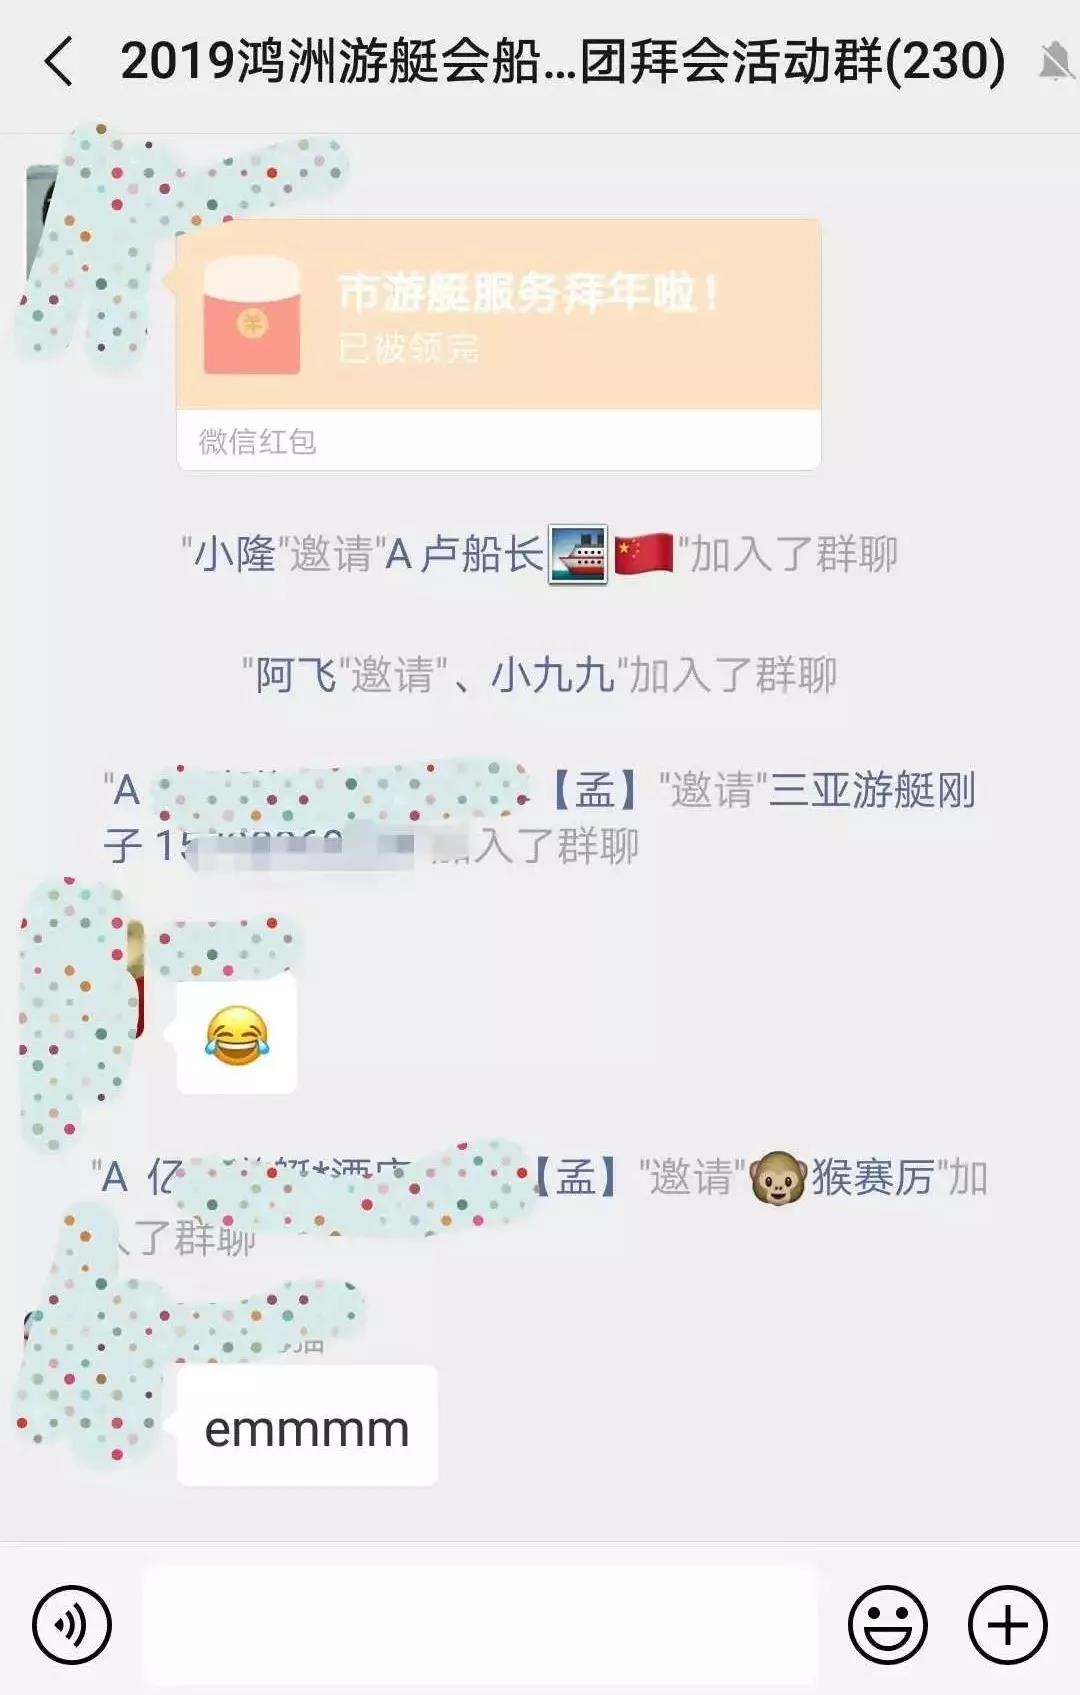Switch to voice input with speaker icon
Viewport: 1080px width, 1695px height.
click(x=72, y=1625)
